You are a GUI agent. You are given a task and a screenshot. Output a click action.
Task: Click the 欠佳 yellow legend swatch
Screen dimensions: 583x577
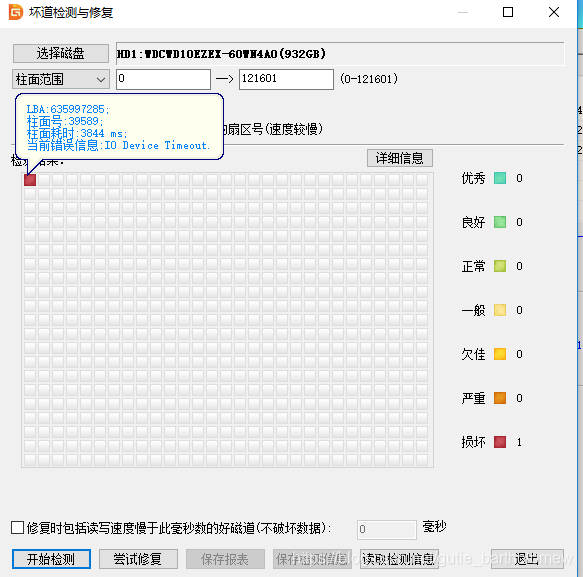(x=500, y=354)
